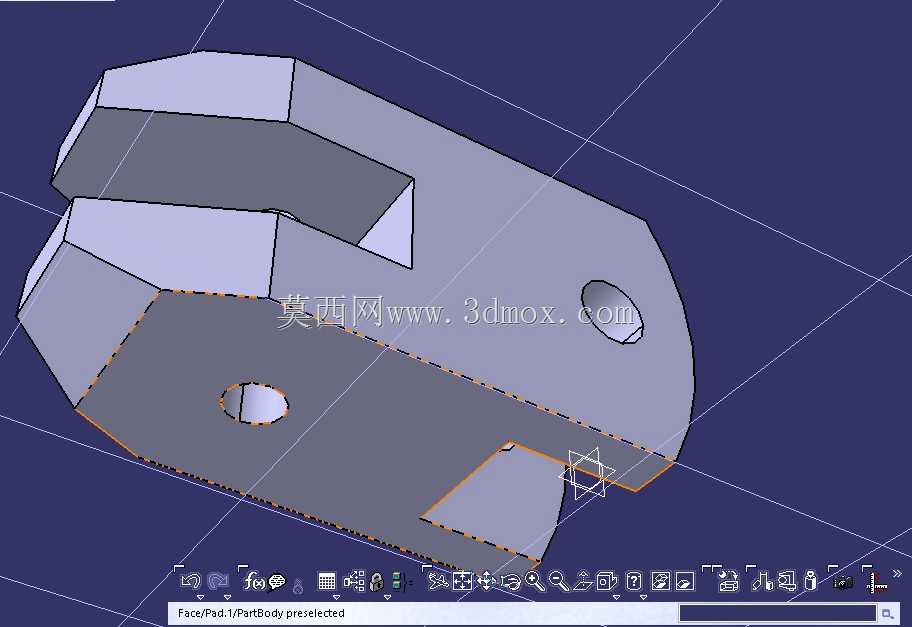Click the 3D compass on the part
Viewport: 912px width, 627px height.
(587, 473)
